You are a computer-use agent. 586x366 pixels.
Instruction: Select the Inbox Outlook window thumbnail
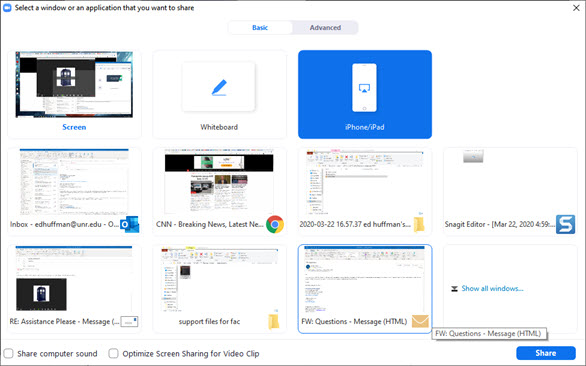[x=74, y=181]
